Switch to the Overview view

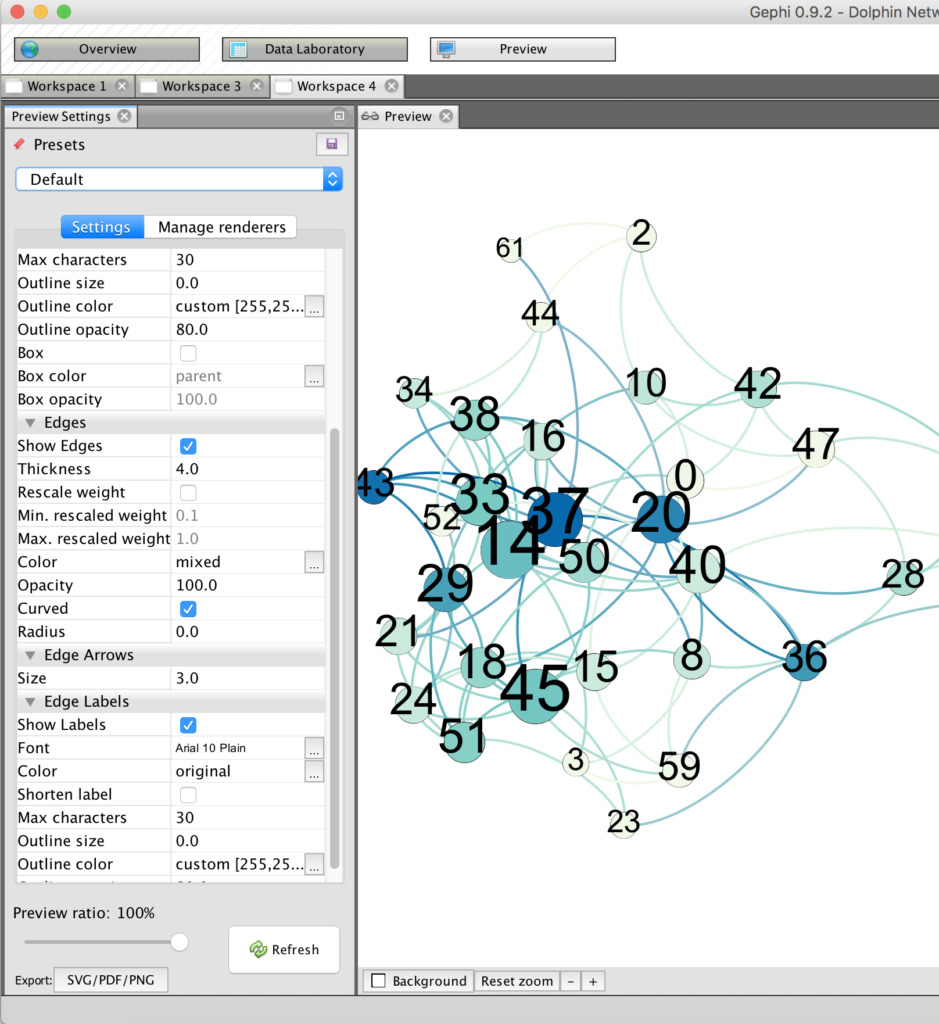106,48
